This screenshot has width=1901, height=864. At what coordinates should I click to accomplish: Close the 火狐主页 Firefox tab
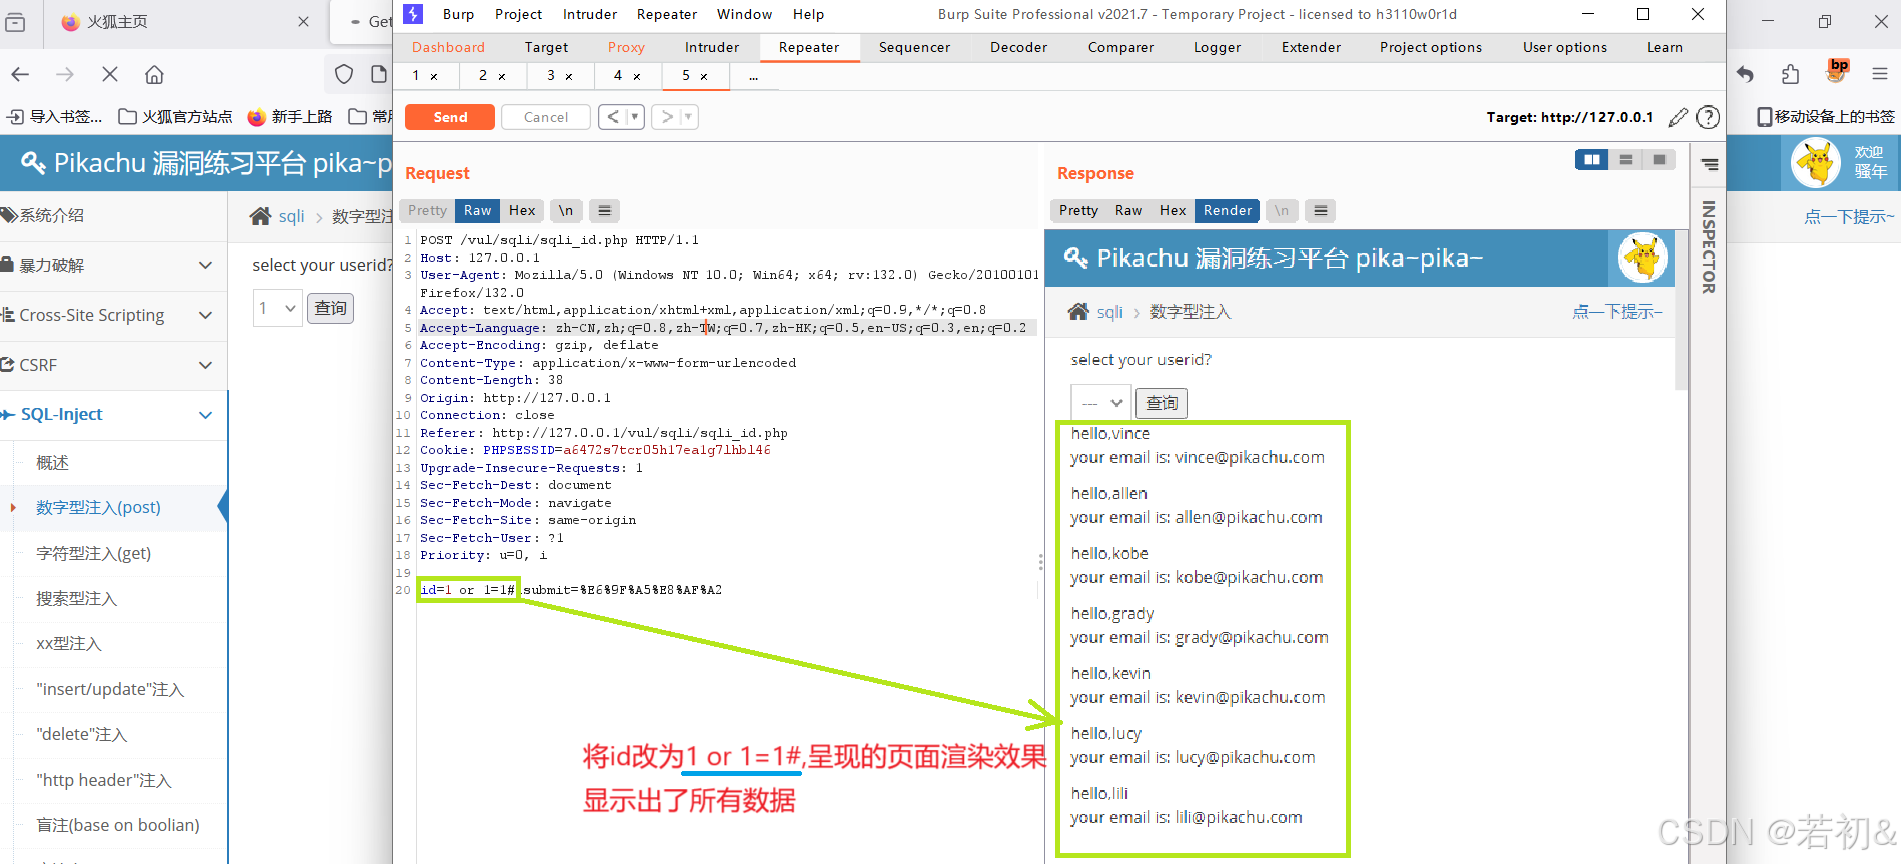[304, 22]
